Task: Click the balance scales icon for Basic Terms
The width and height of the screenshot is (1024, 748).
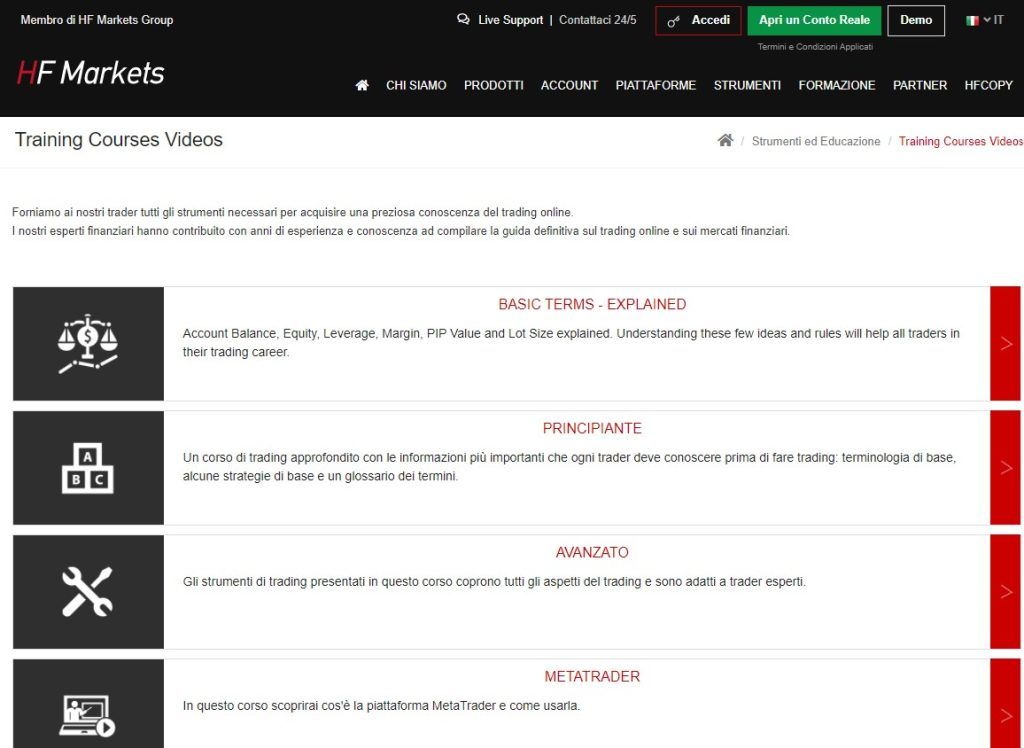Action: (x=88, y=344)
